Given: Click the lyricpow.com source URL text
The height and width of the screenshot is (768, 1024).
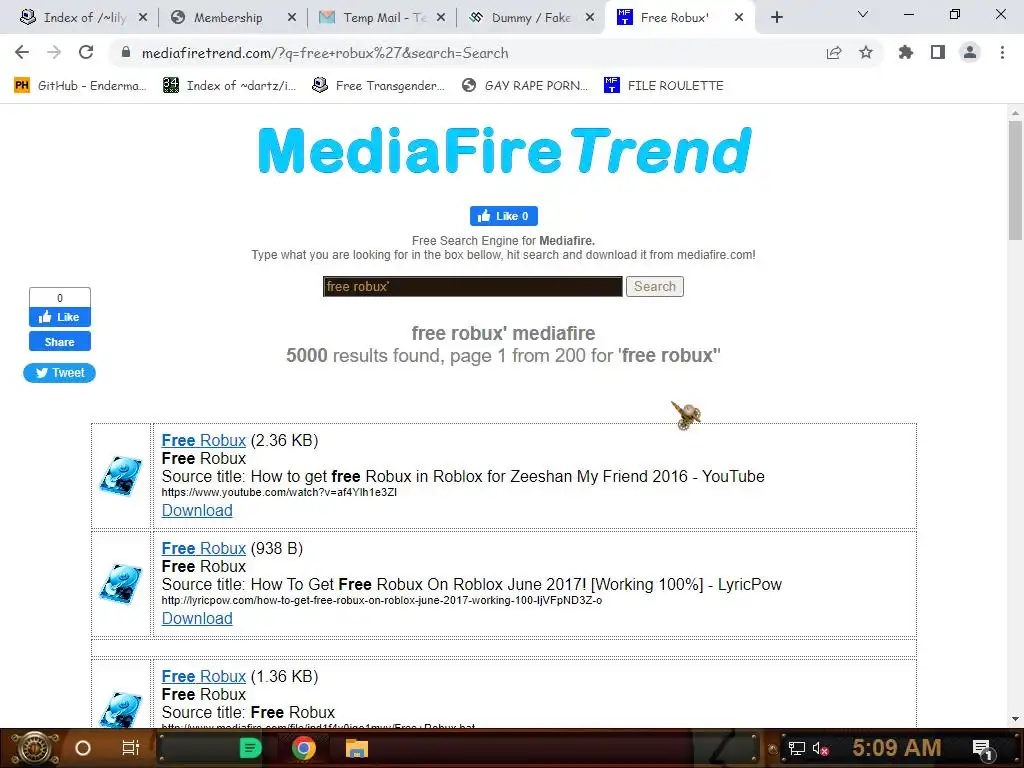Looking at the screenshot, I should click(x=382, y=600).
